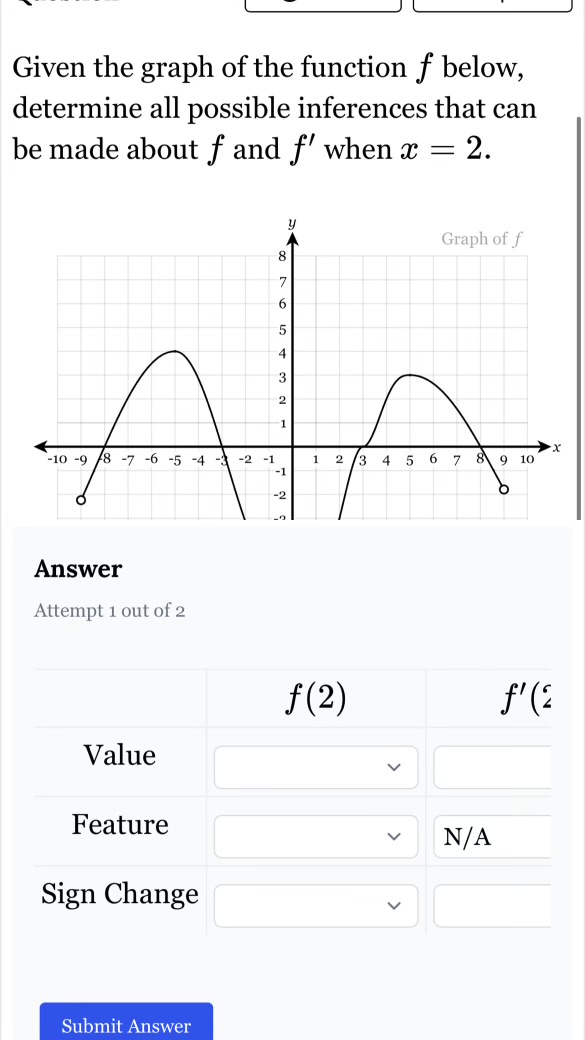Image resolution: width=585 pixels, height=1040 pixels.
Task: Click the second button at the top right
Action: (489, 6)
